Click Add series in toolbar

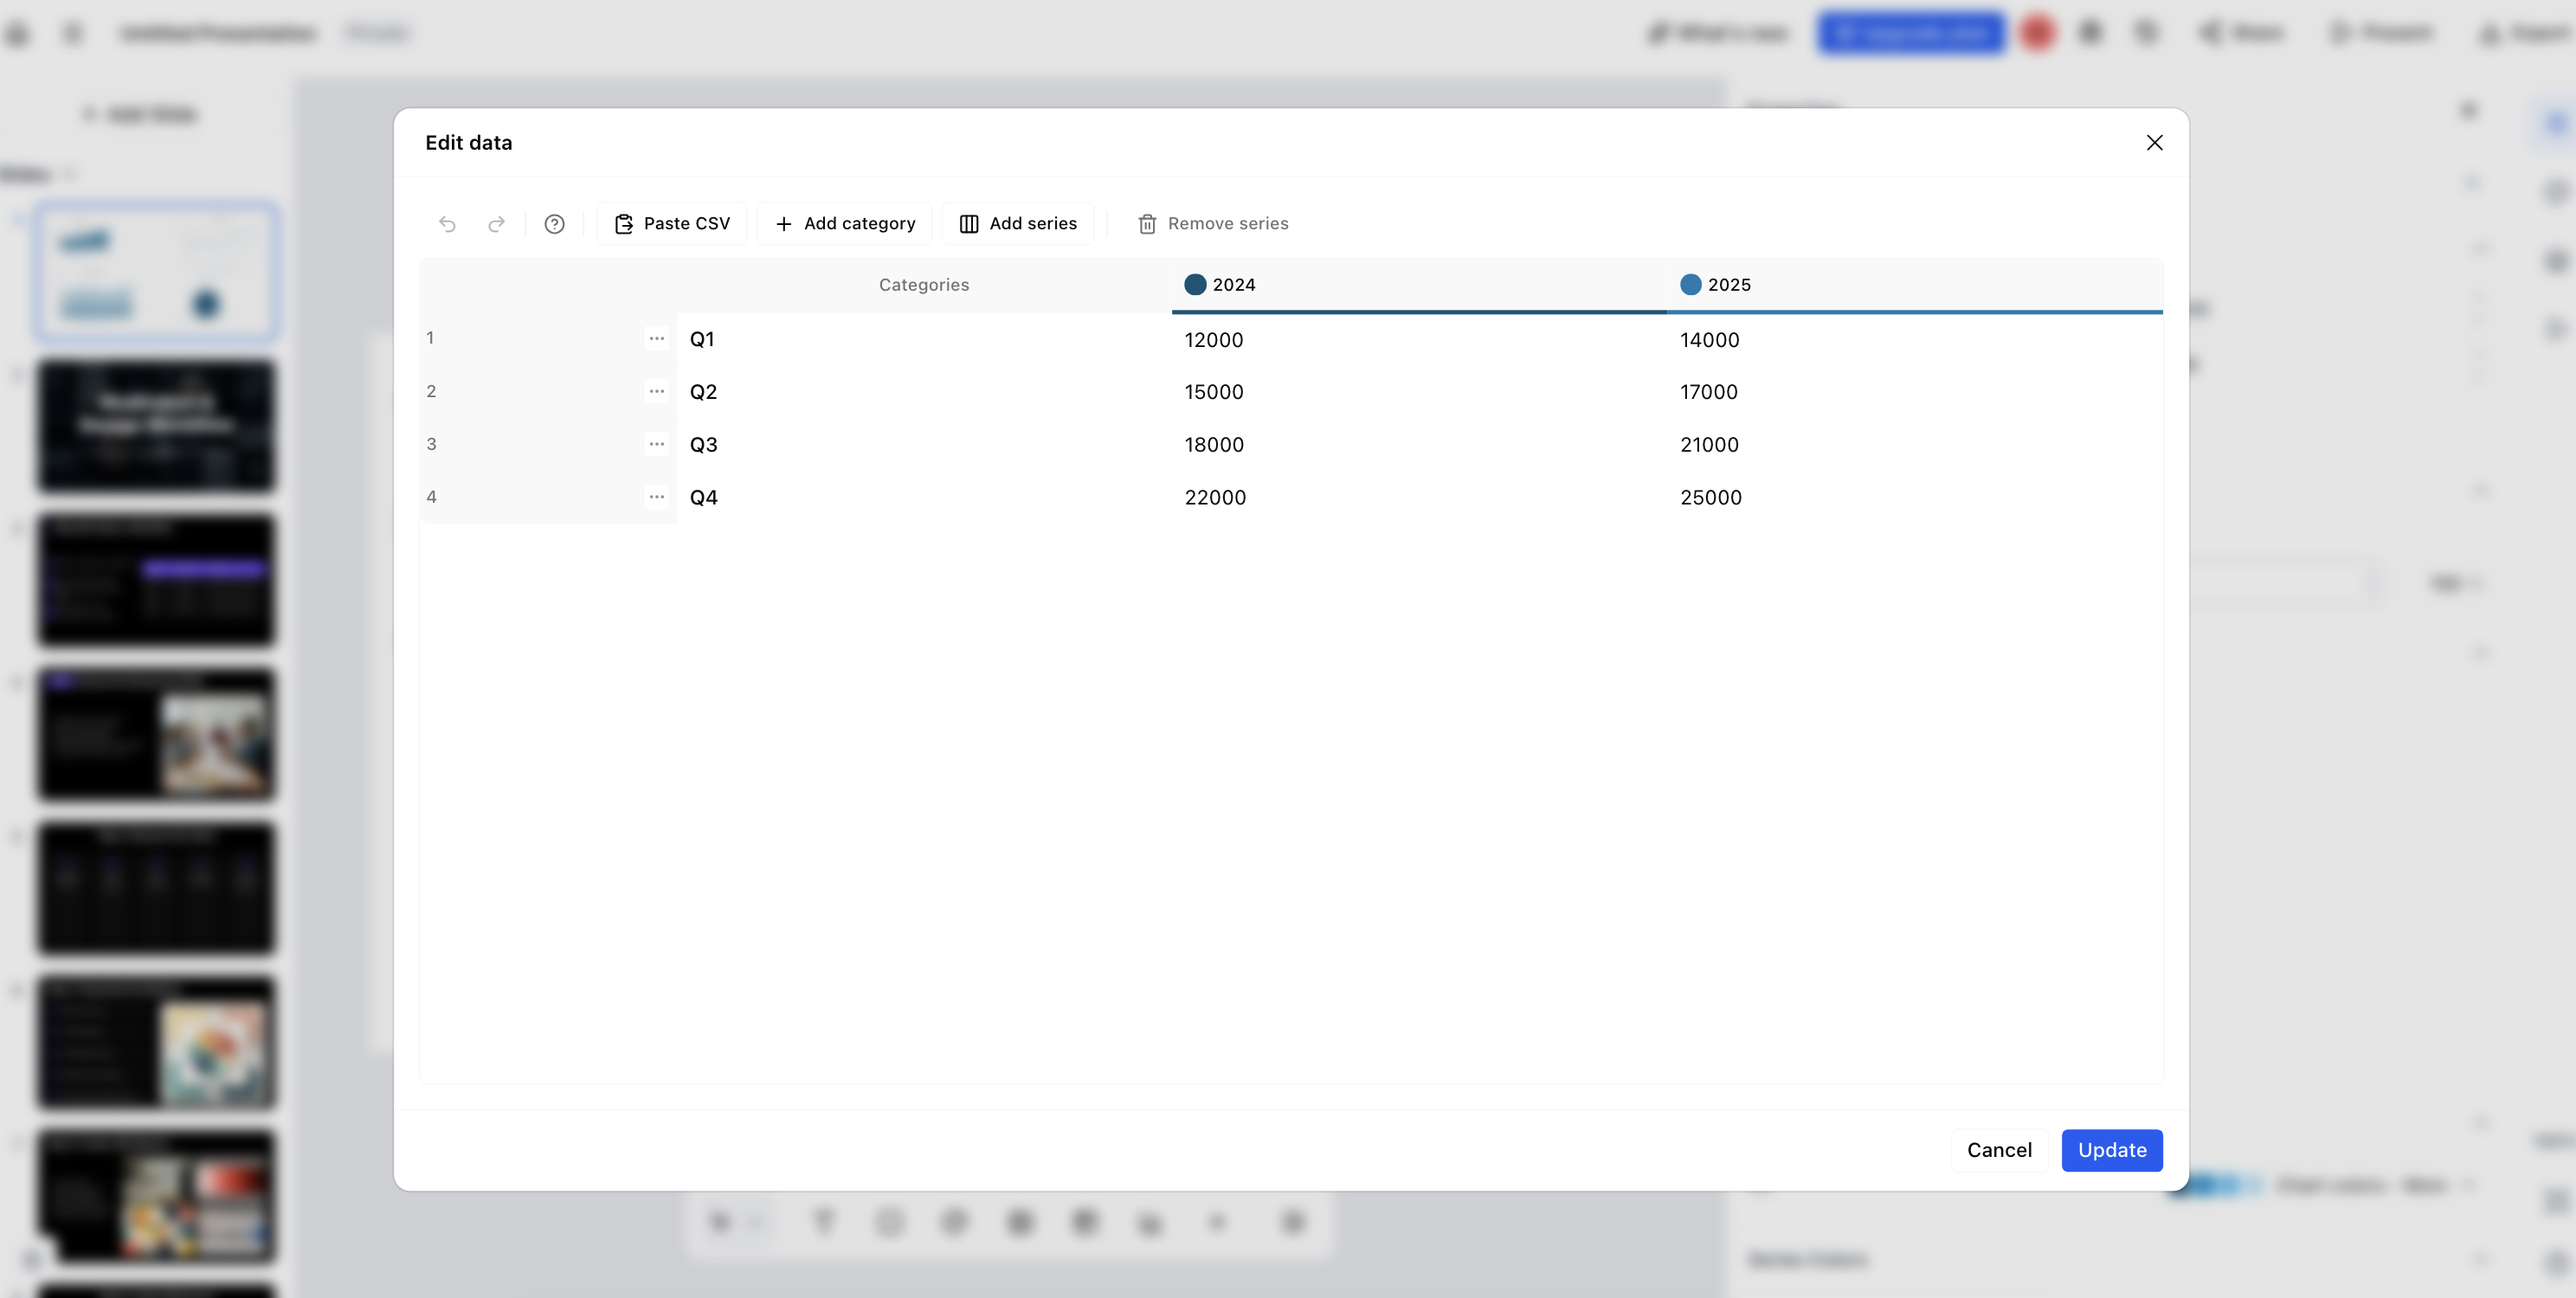pyautogui.click(x=1017, y=224)
